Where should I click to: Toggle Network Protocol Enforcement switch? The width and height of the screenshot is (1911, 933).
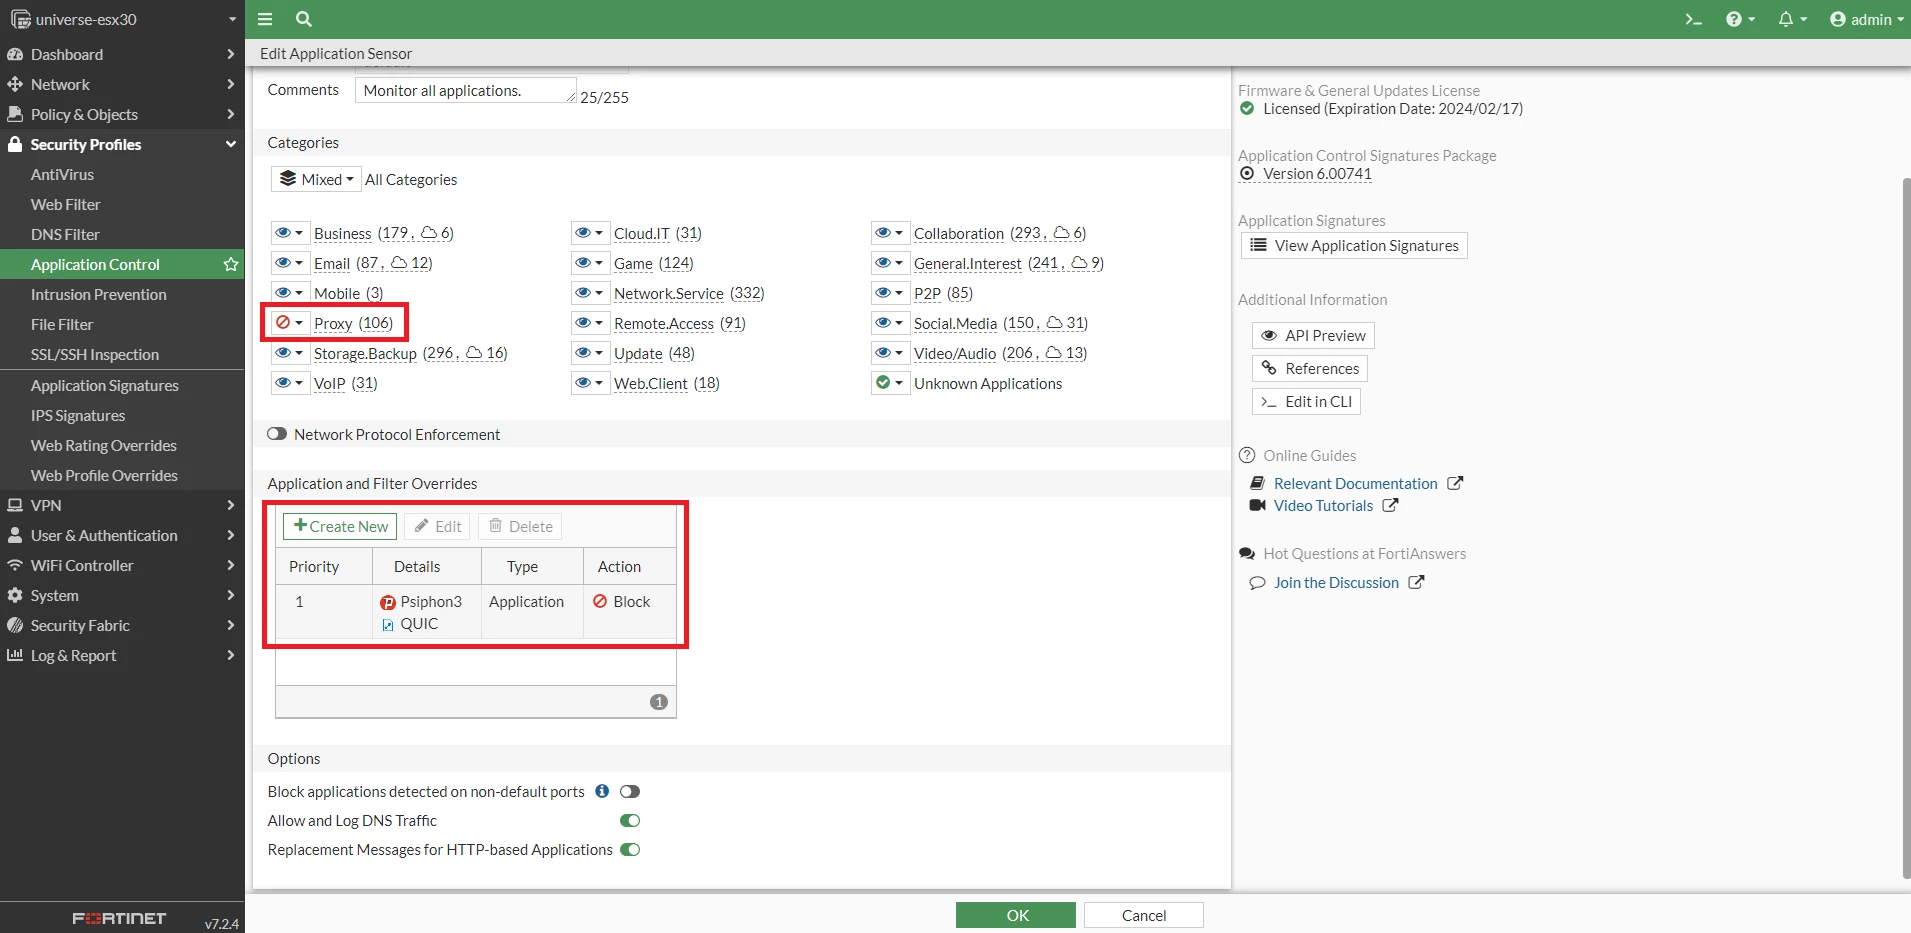click(x=277, y=434)
